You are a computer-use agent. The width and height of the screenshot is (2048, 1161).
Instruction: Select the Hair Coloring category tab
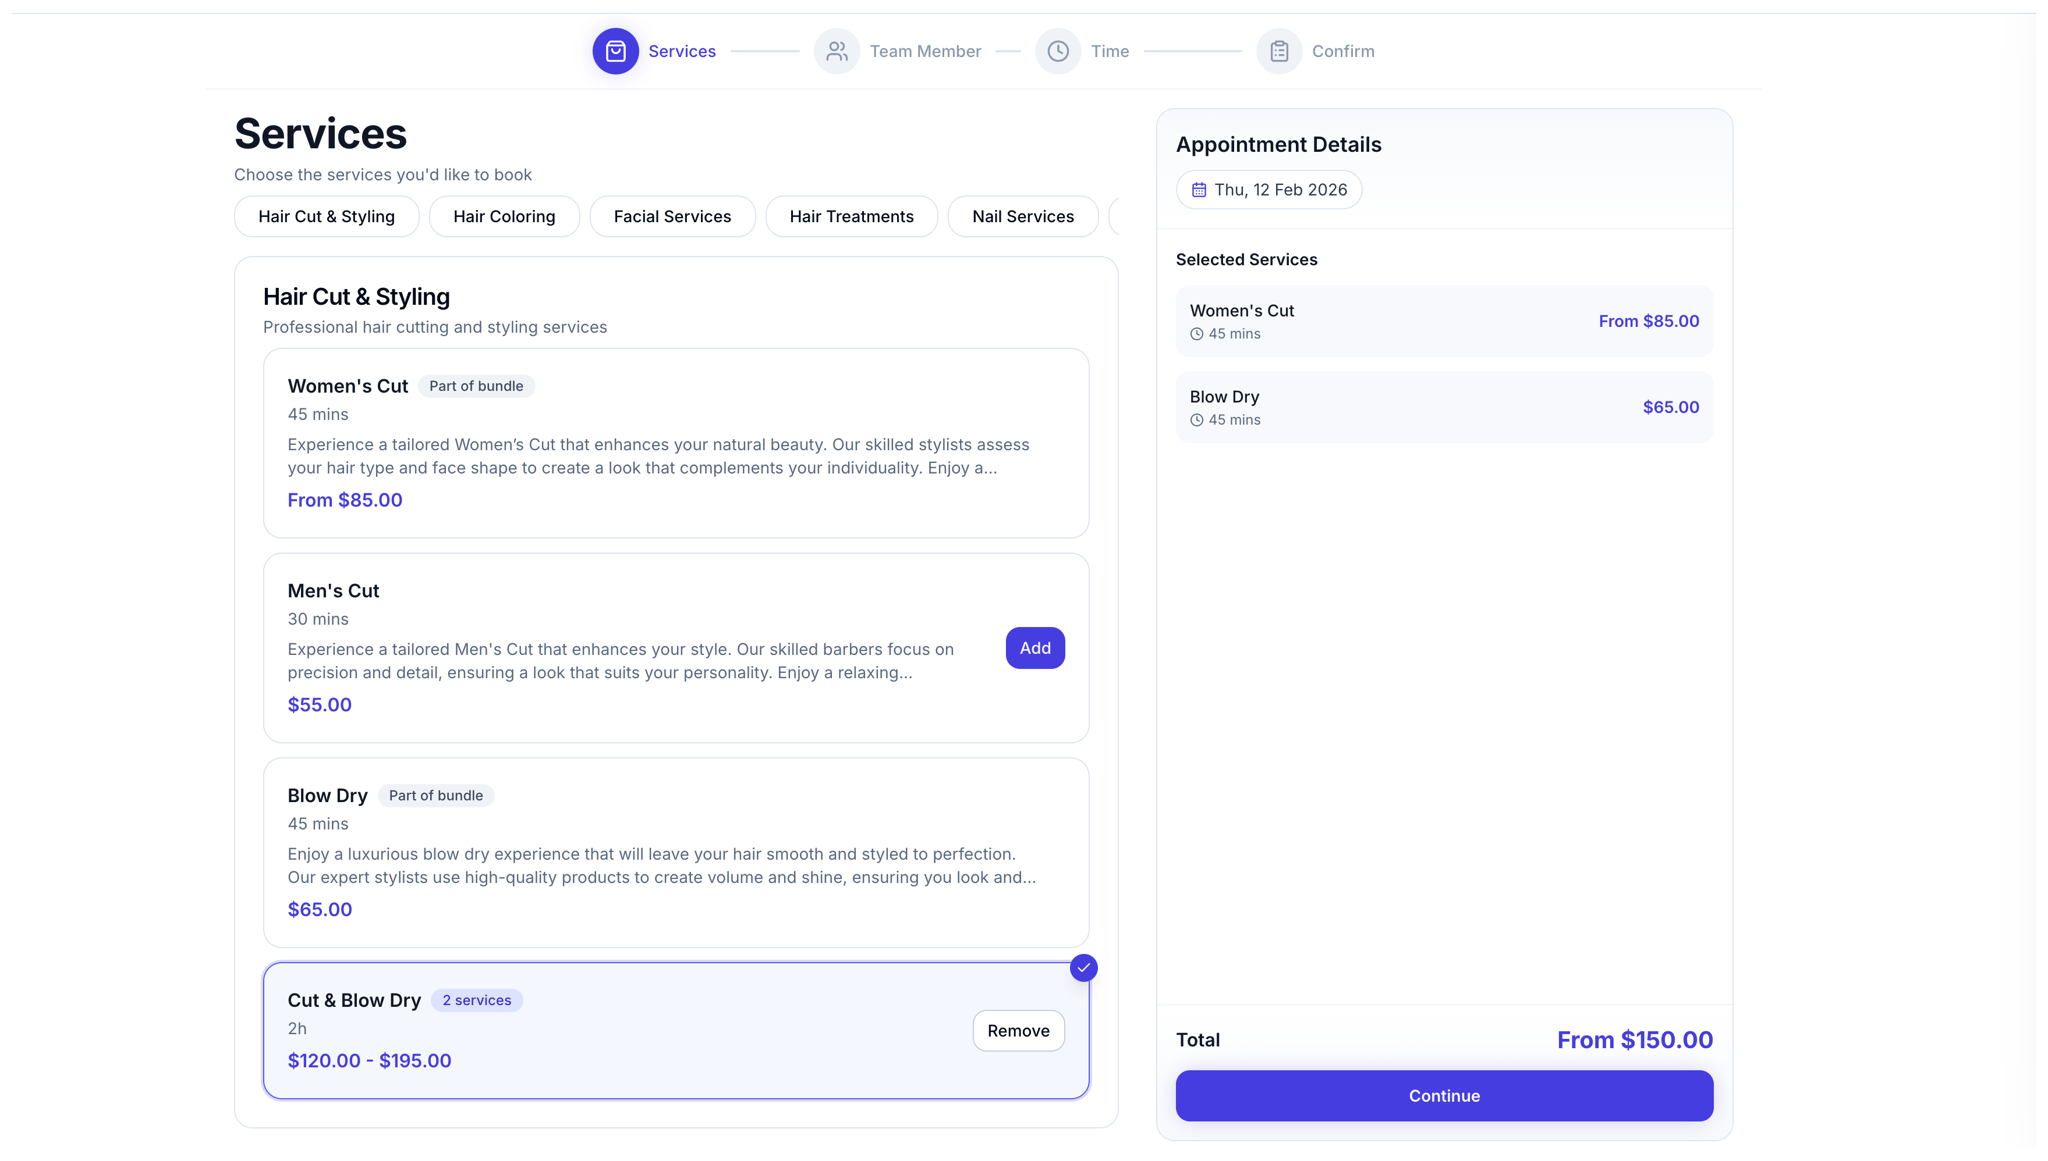tap(504, 216)
